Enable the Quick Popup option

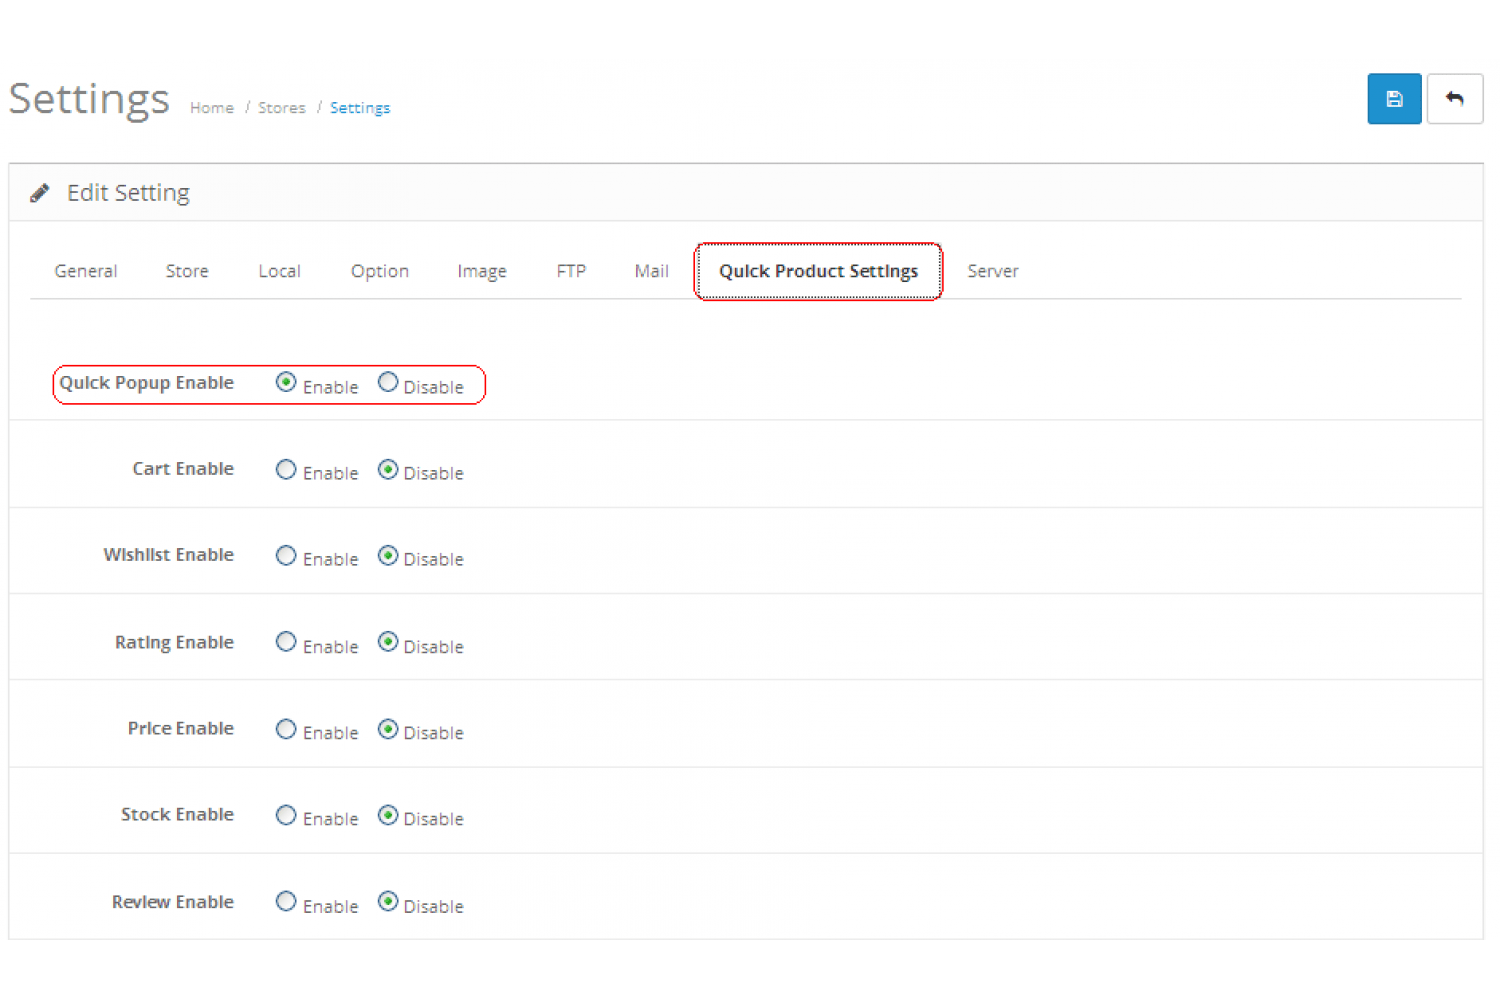[287, 381]
